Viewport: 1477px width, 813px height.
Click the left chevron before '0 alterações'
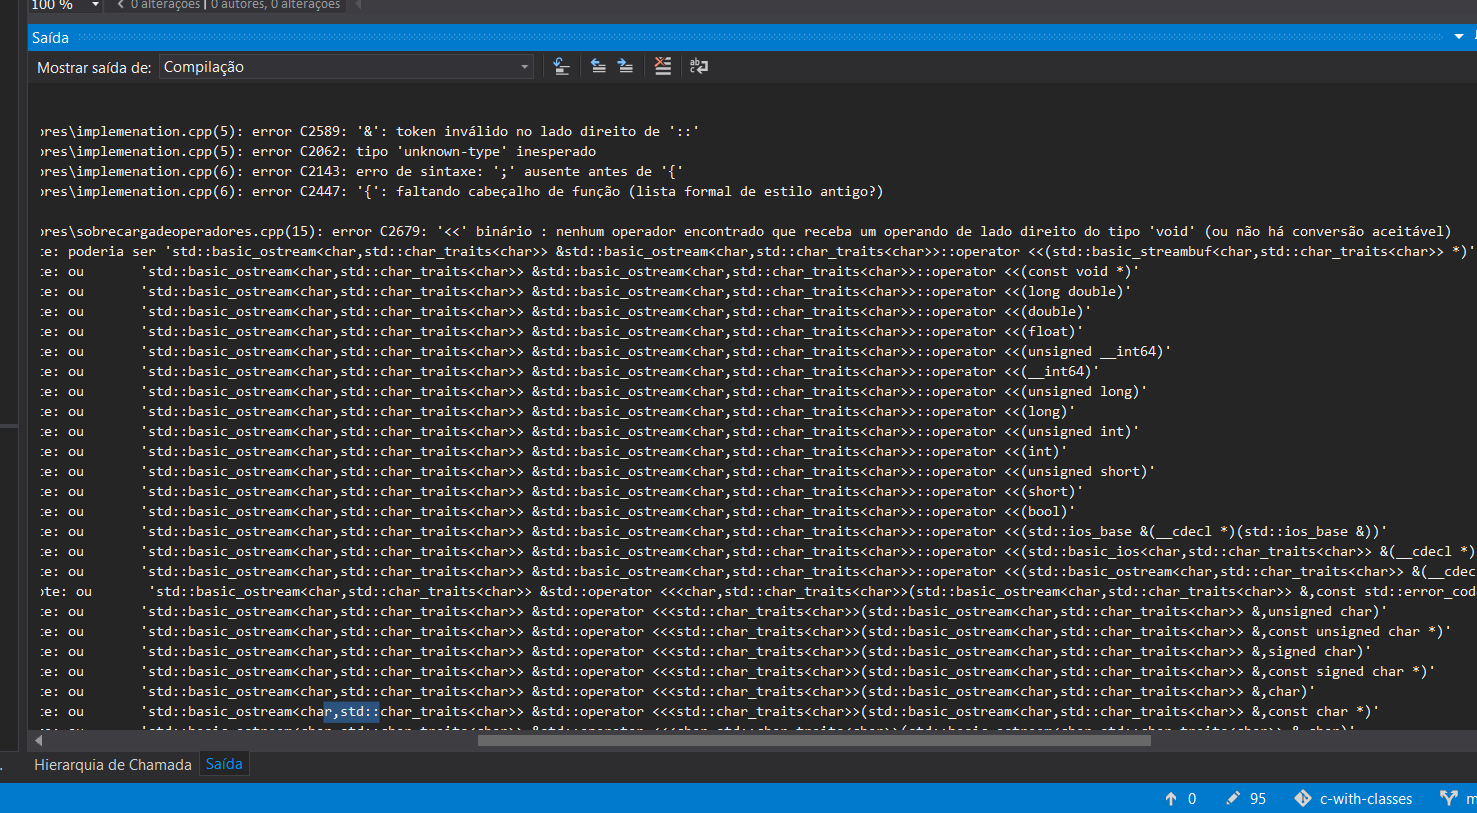coord(121,5)
